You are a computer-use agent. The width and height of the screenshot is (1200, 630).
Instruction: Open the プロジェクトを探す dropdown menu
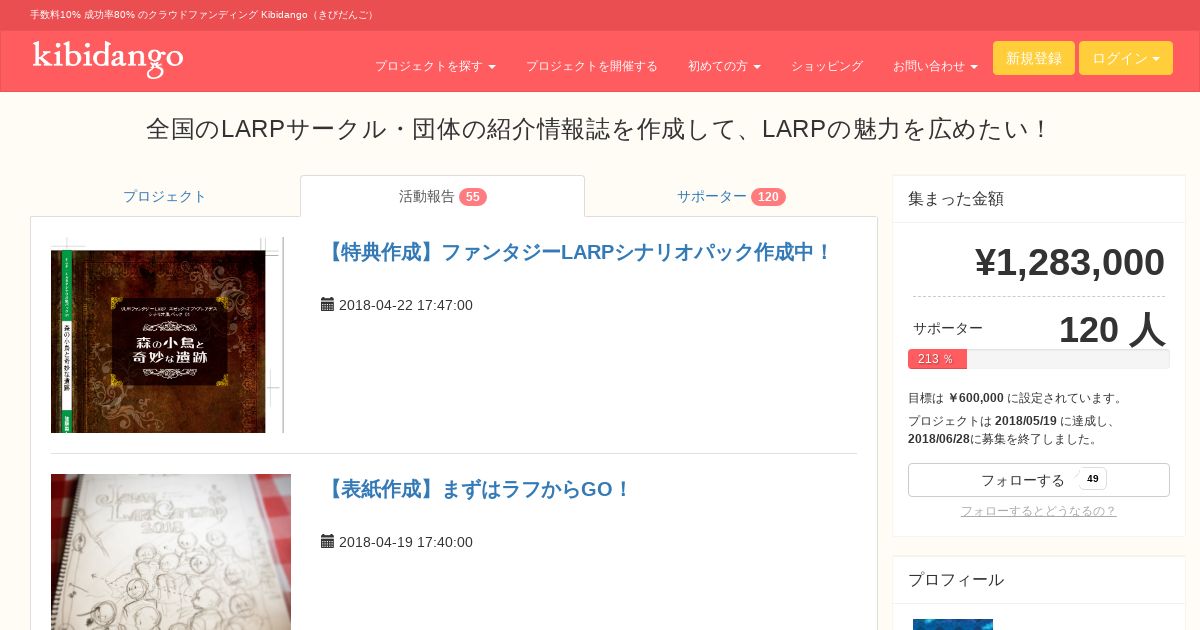(435, 66)
